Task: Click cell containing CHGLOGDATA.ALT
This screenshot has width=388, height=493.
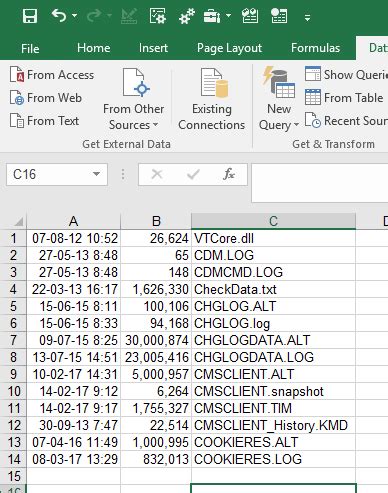Action: pos(273,340)
